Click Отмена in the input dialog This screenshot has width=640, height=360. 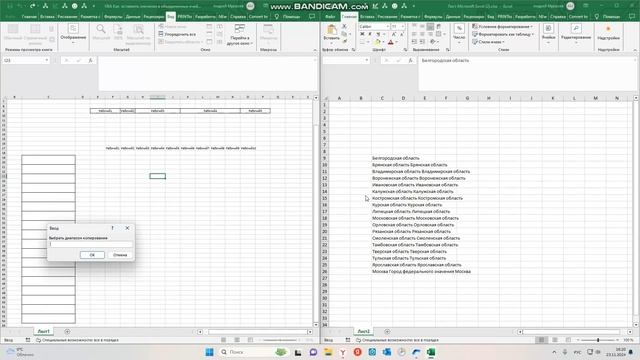[x=120, y=255]
